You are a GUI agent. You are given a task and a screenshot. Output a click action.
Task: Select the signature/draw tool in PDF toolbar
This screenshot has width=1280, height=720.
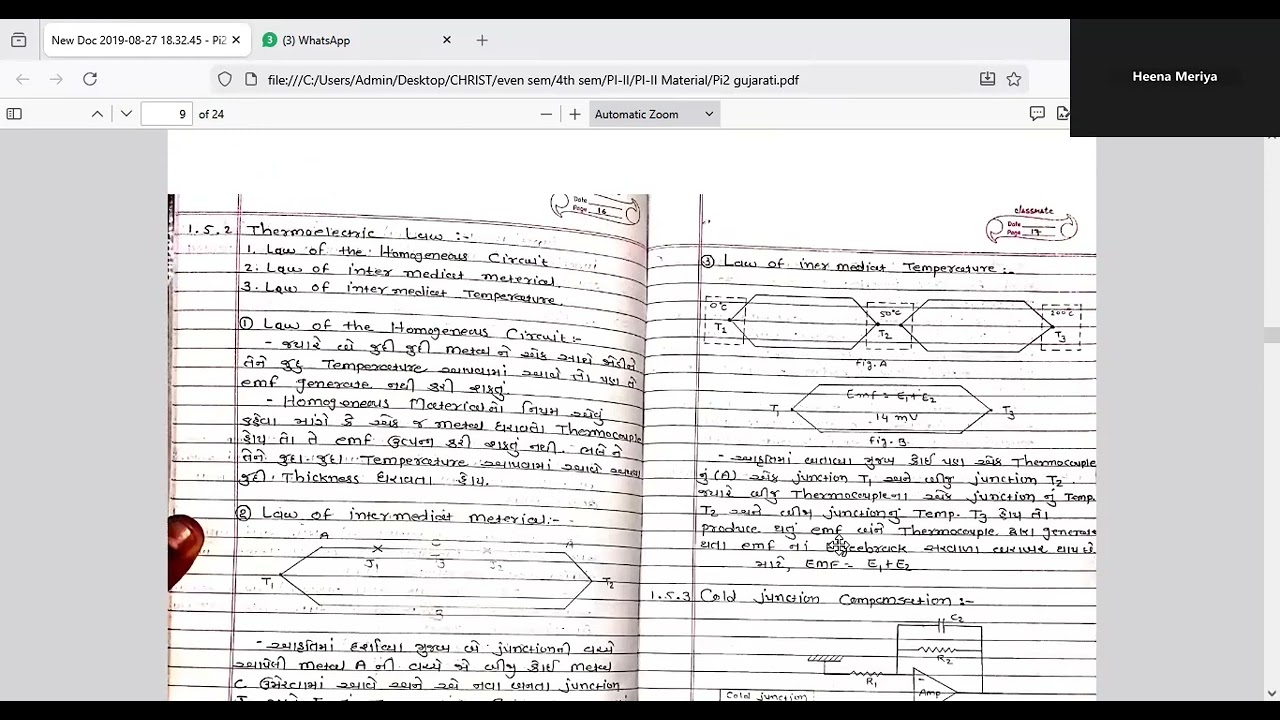coord(1062,114)
